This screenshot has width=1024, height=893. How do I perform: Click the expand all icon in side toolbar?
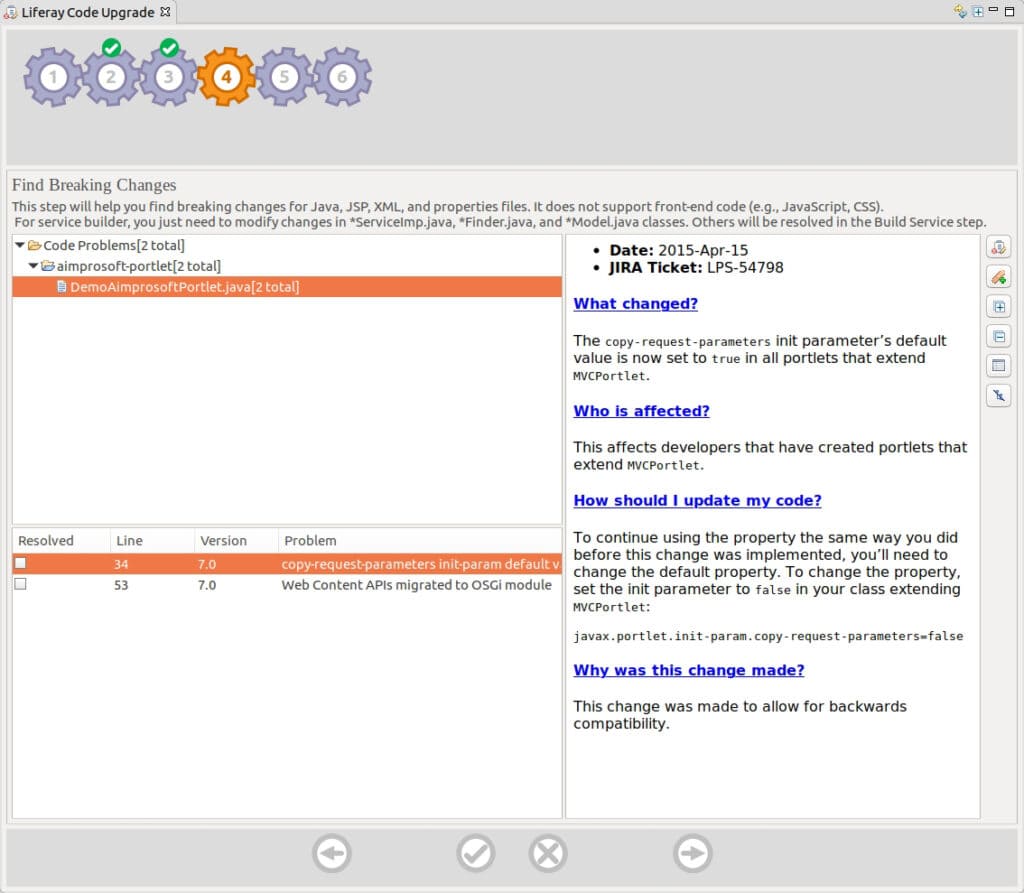[x=999, y=306]
